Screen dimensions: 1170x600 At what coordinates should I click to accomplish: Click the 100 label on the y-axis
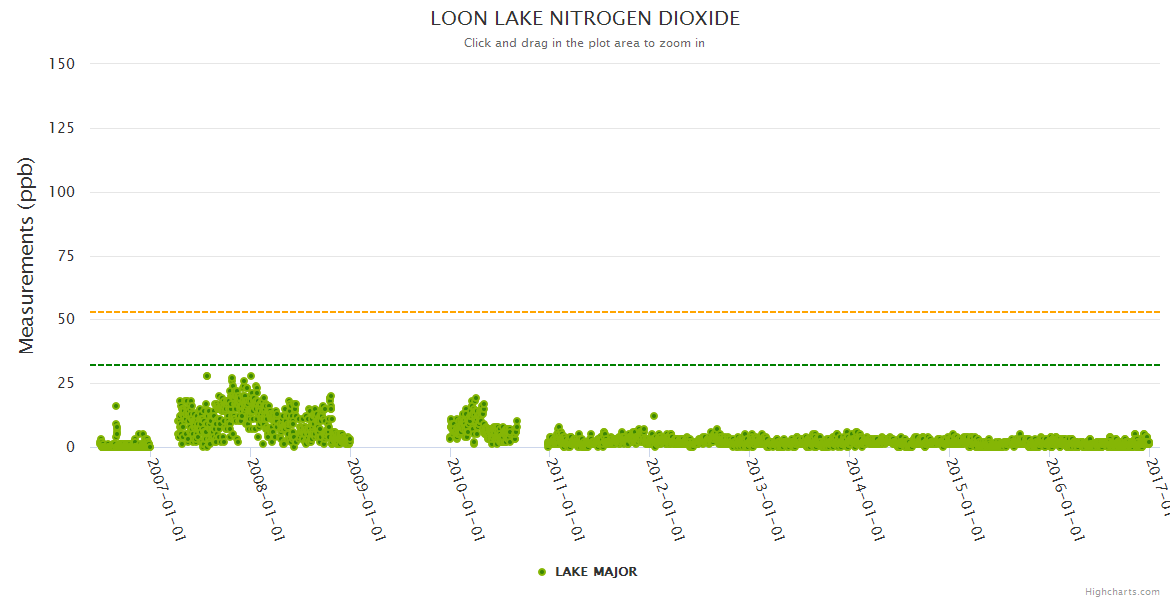coord(61,192)
